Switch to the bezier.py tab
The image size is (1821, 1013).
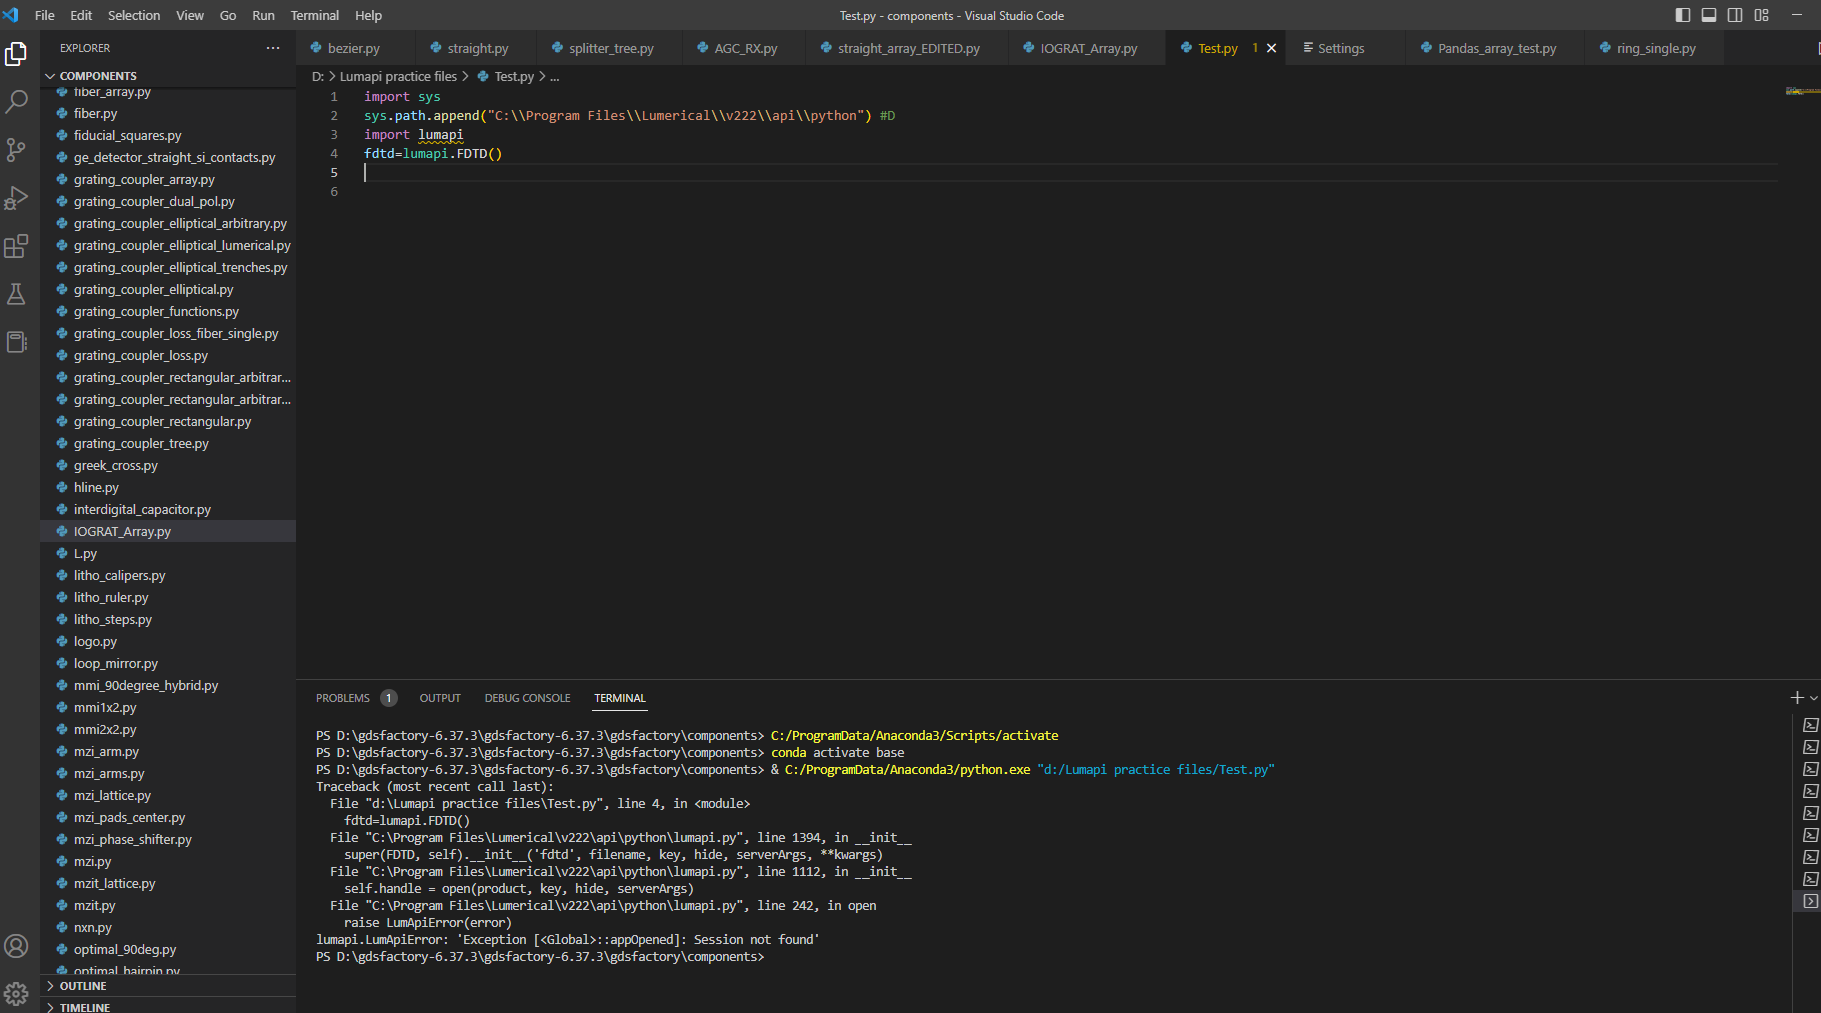coord(353,48)
